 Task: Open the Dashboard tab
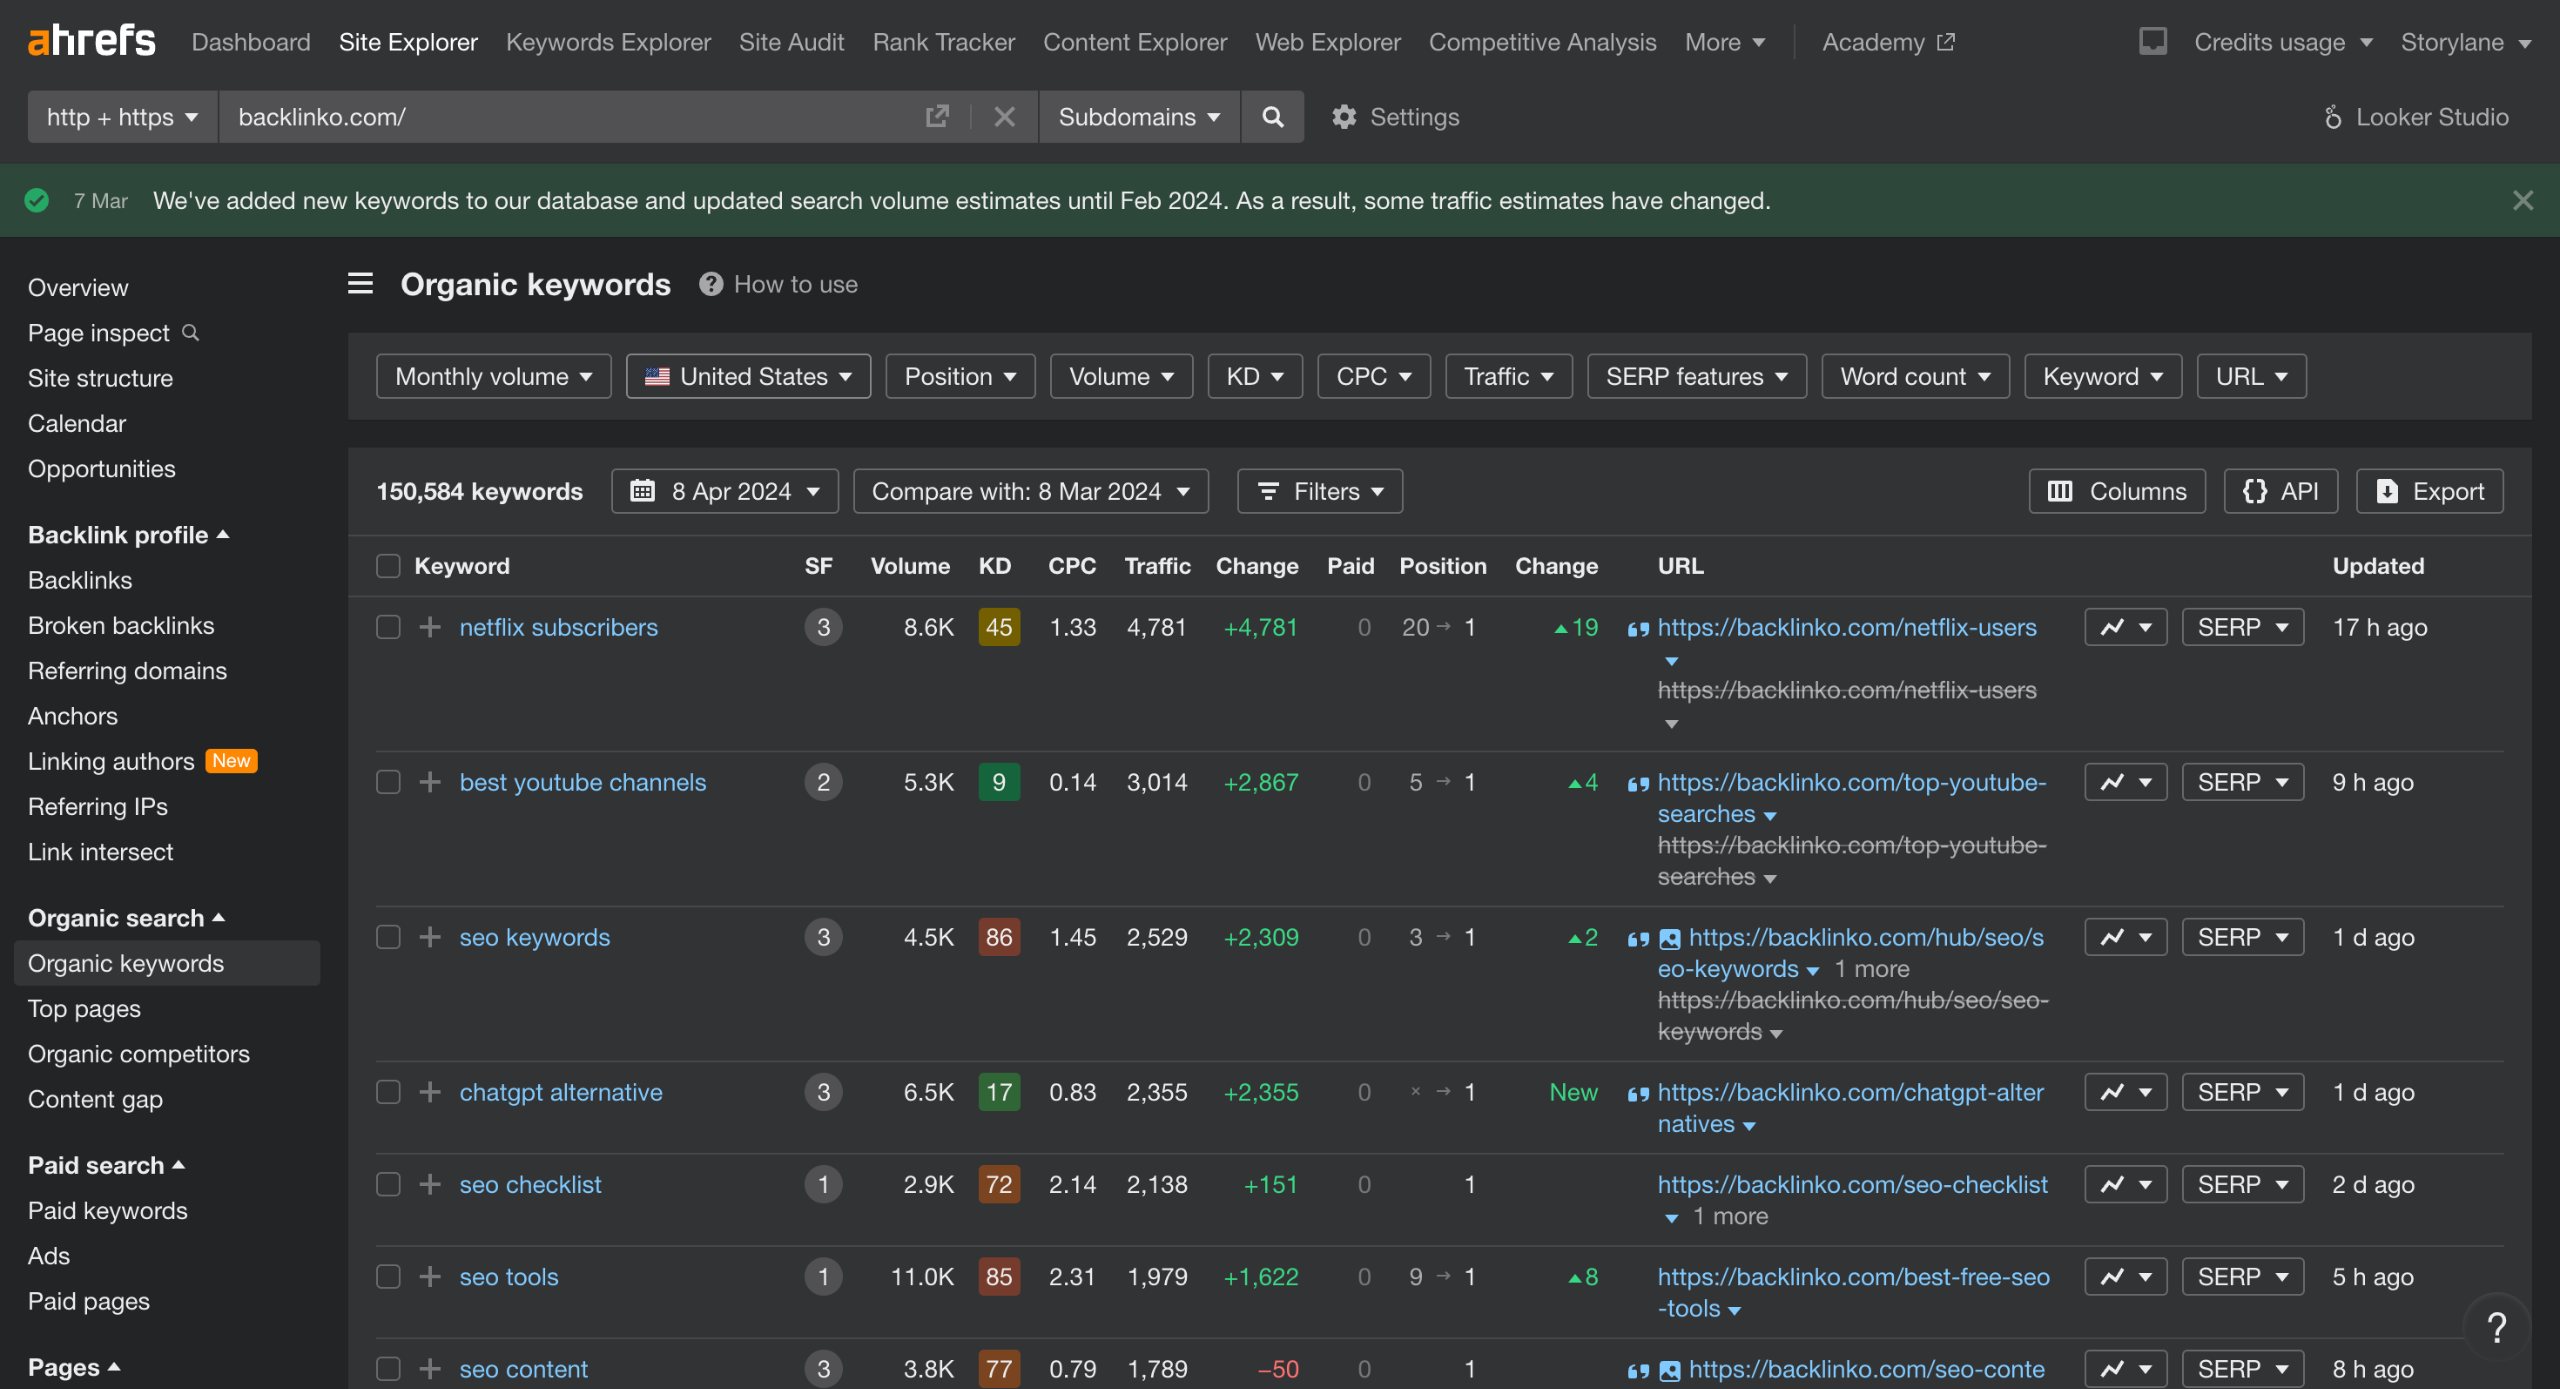pos(251,42)
